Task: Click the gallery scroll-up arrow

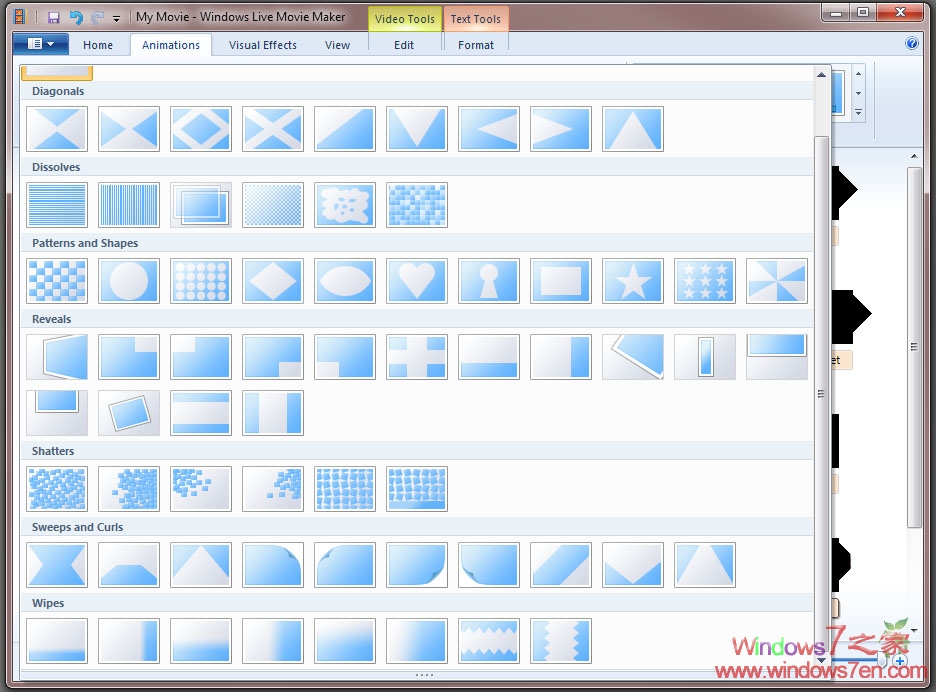Action: click(x=822, y=73)
